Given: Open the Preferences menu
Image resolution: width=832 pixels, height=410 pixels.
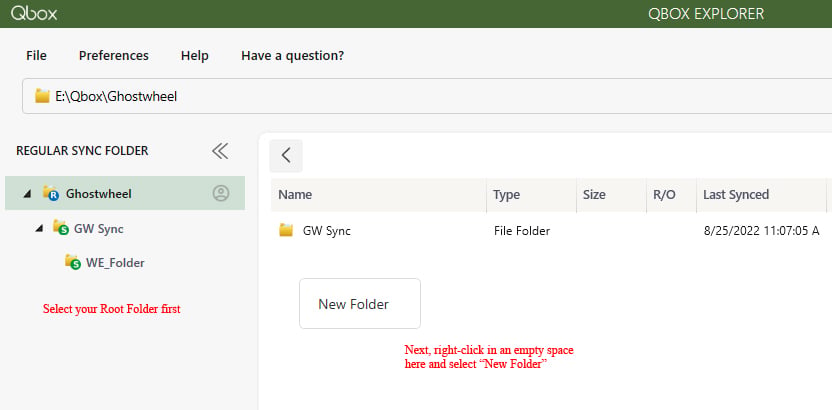Looking at the screenshot, I should 114,56.
